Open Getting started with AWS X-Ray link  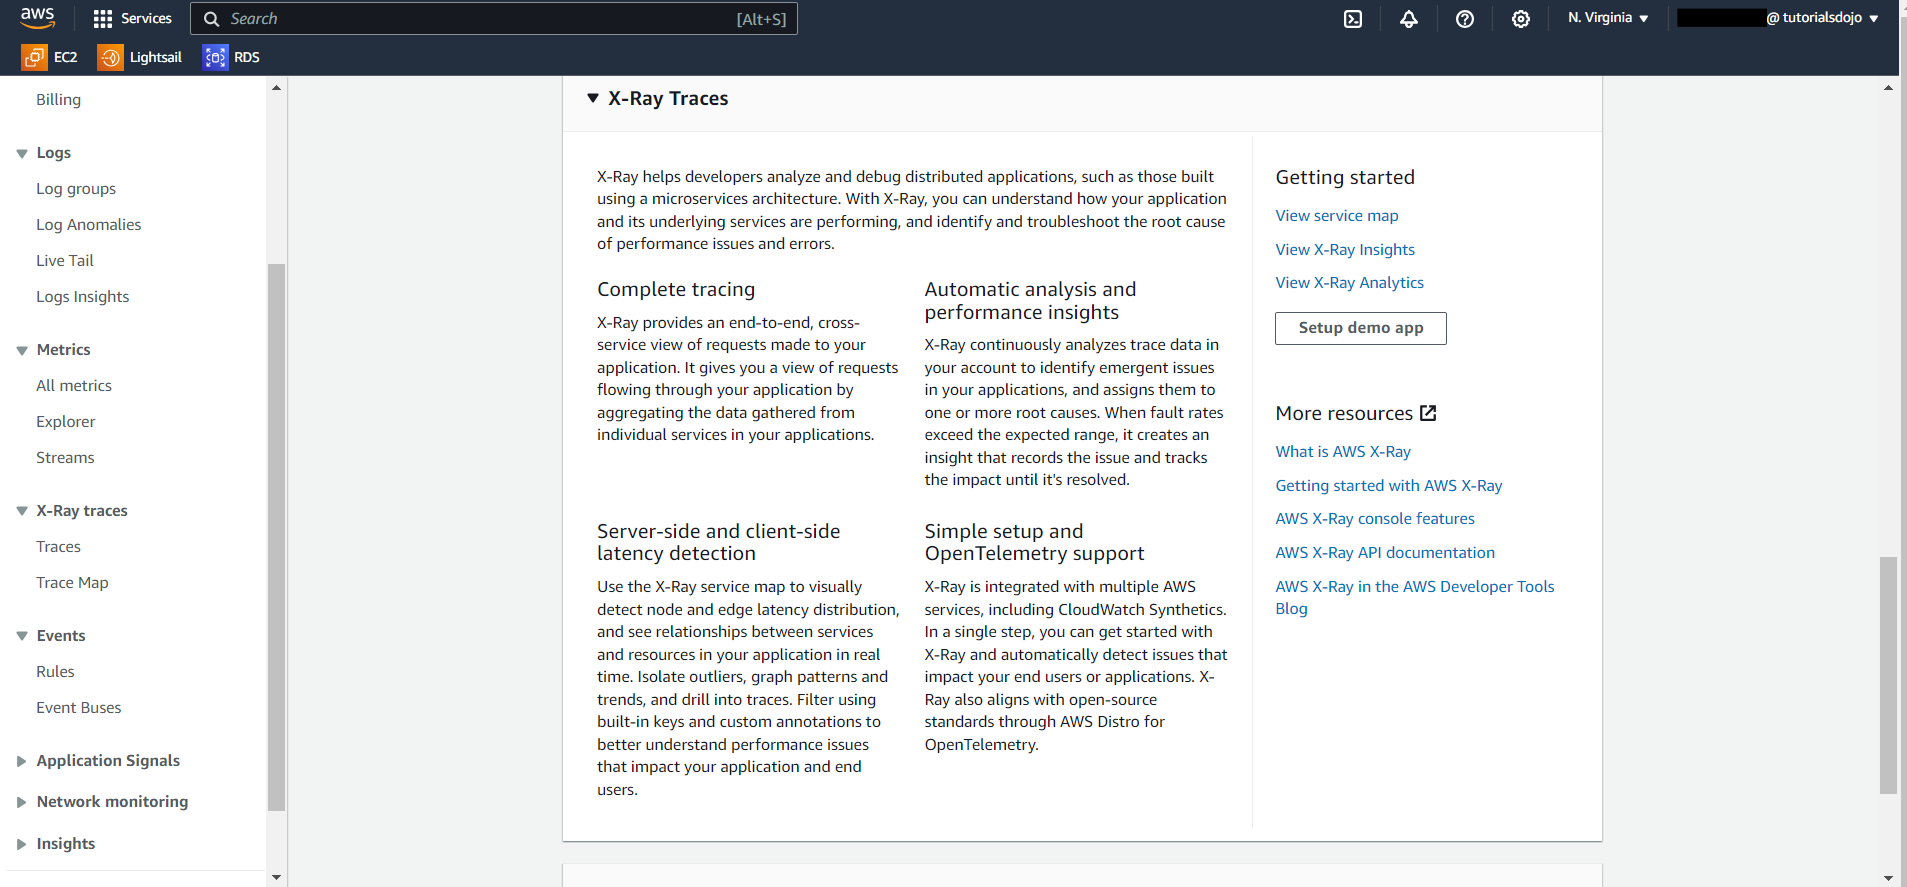coord(1389,486)
